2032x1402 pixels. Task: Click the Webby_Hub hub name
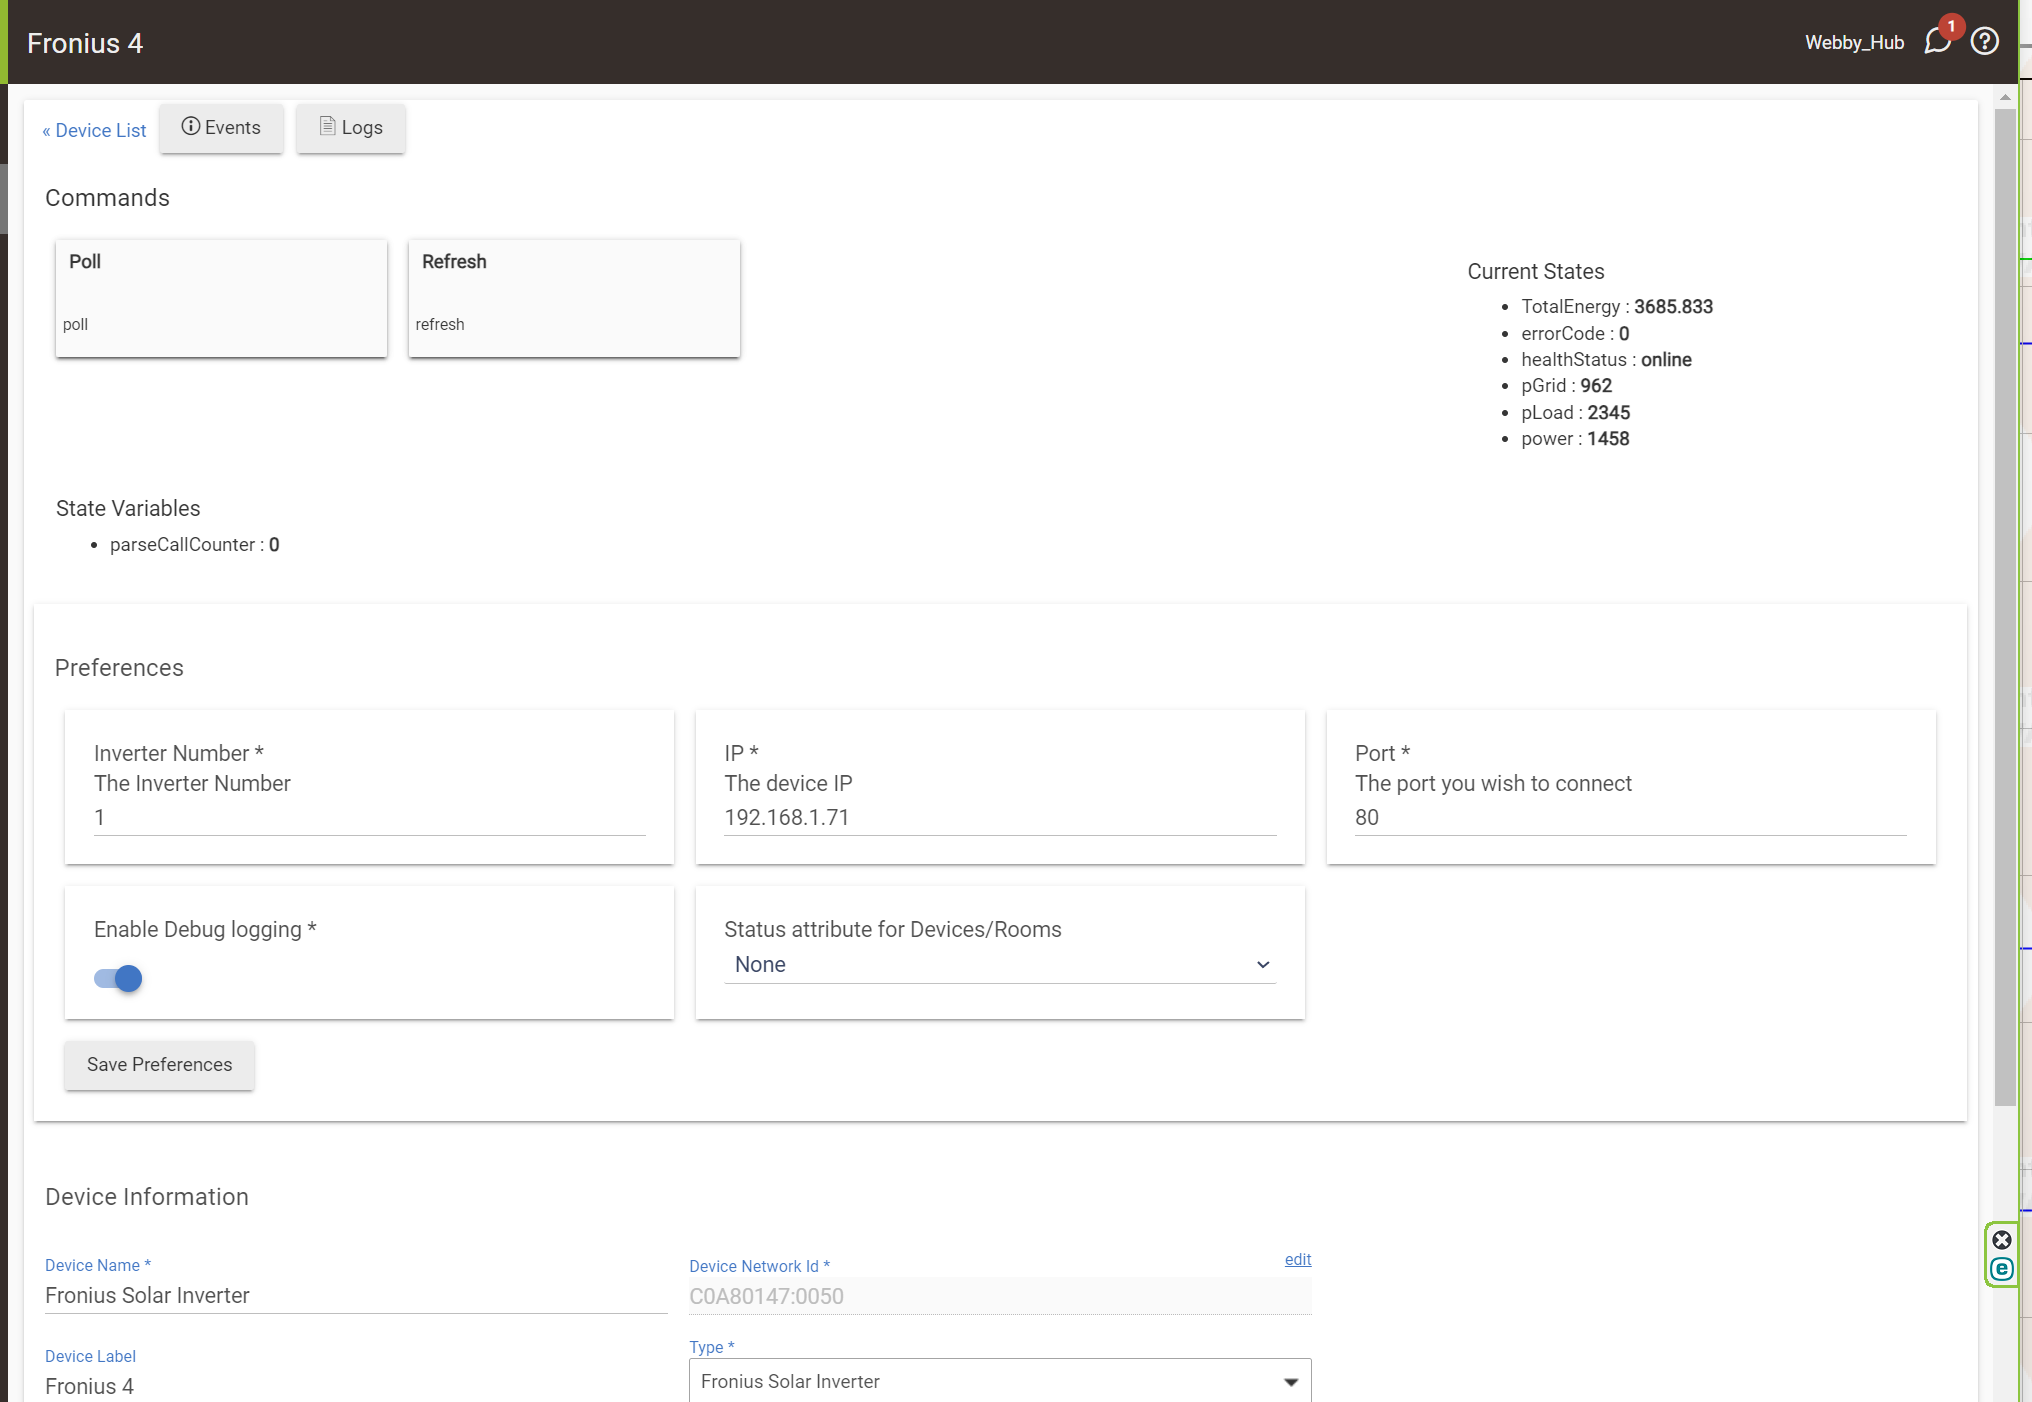pos(1854,42)
